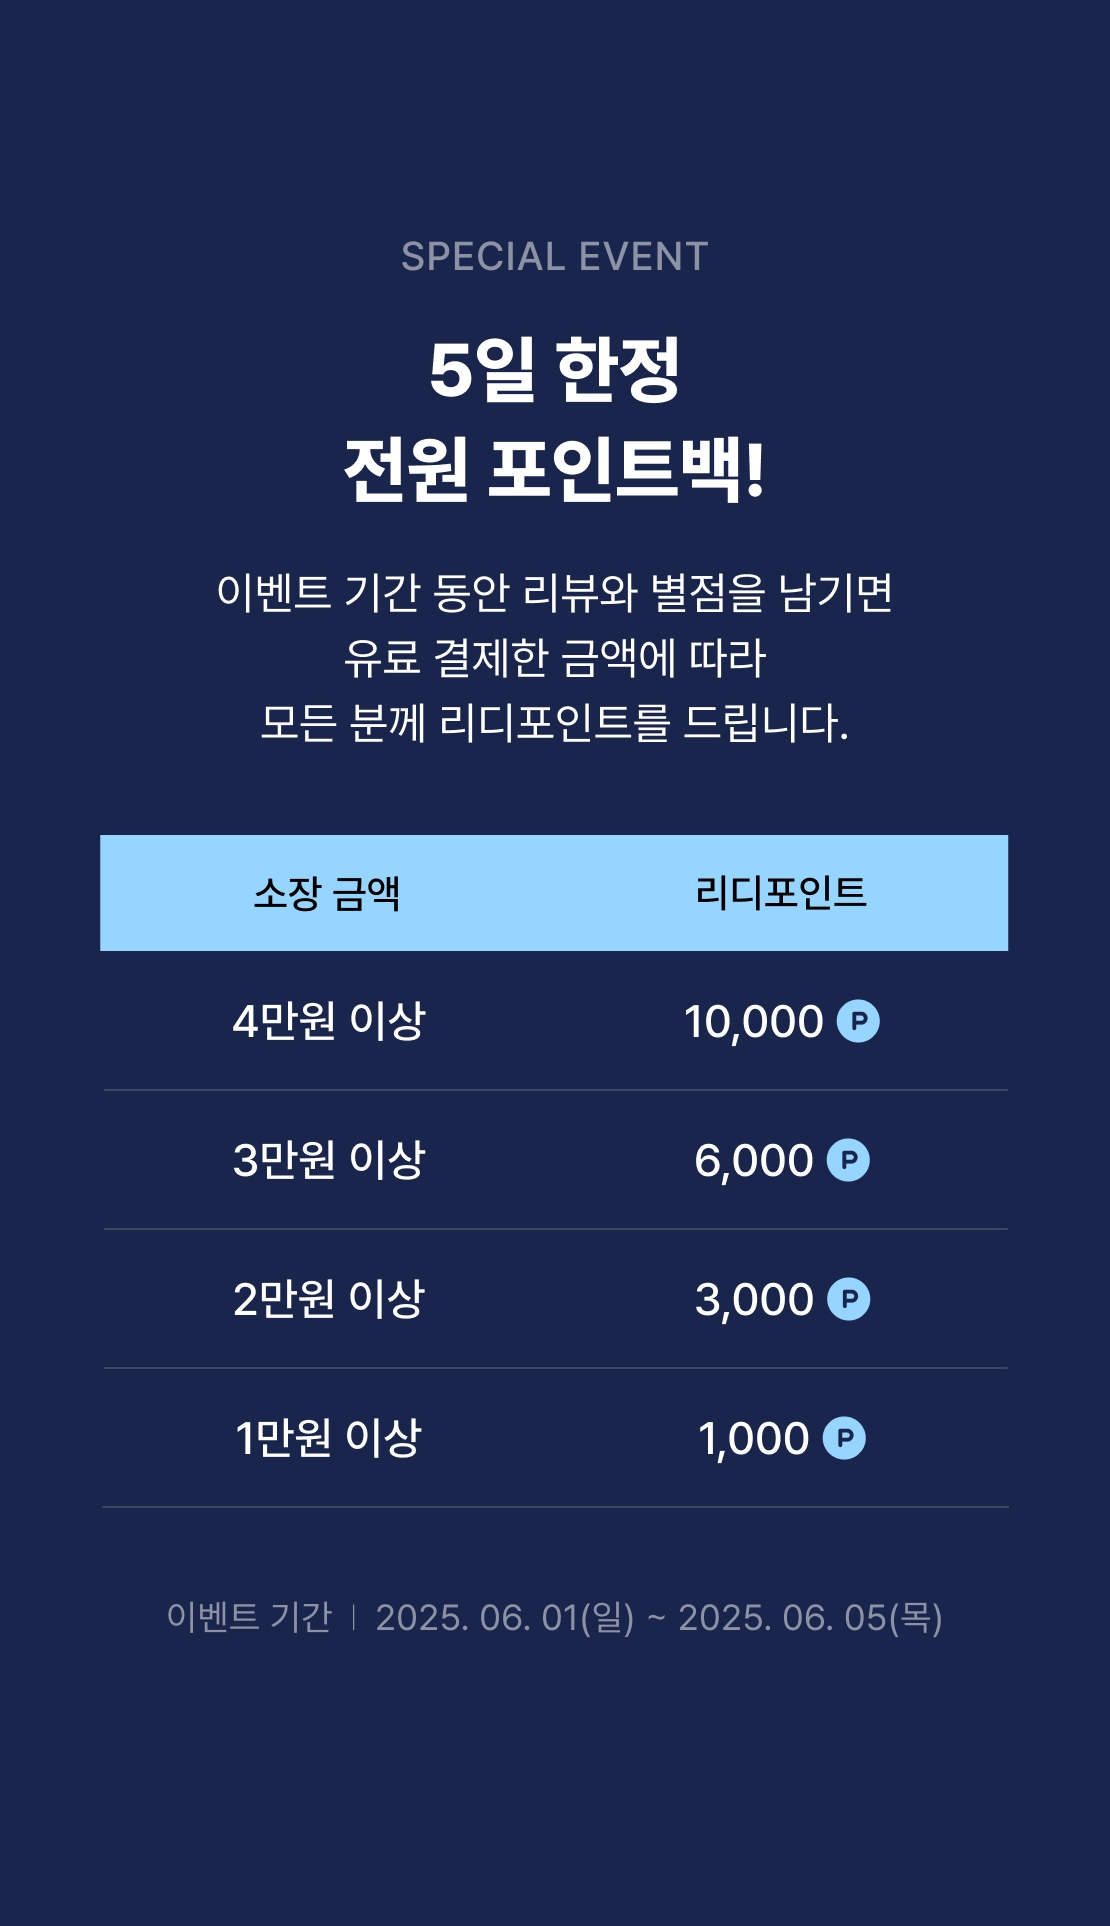Click the point icon beside 10,000

858,1021
